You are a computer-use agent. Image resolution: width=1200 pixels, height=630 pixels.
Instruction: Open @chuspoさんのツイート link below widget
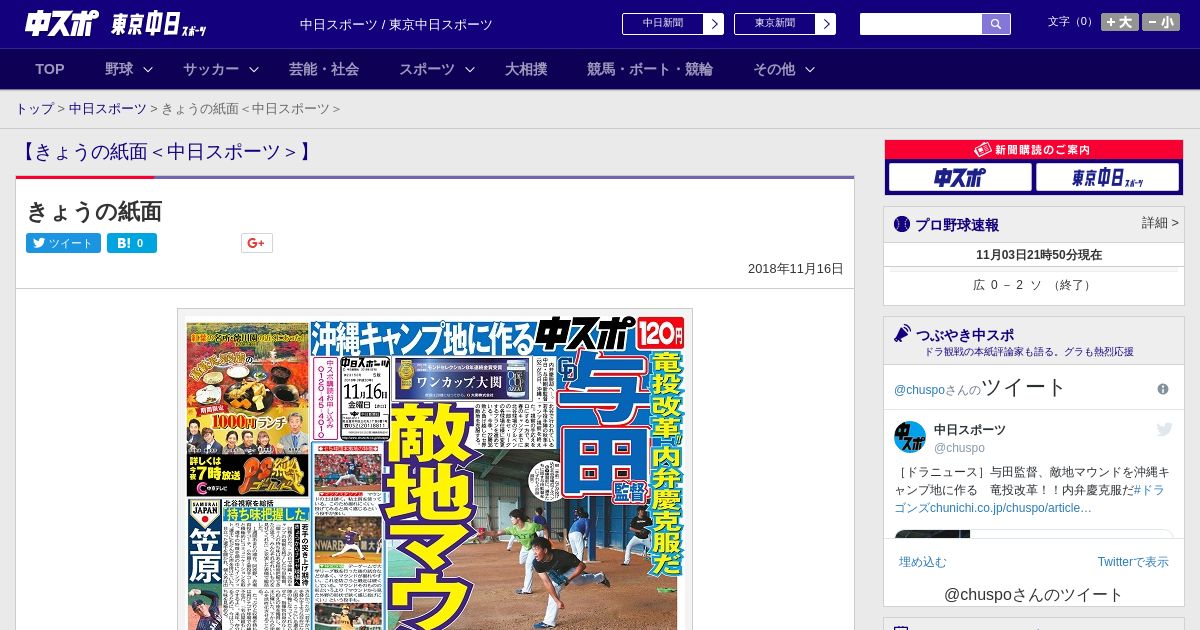[1034, 595]
